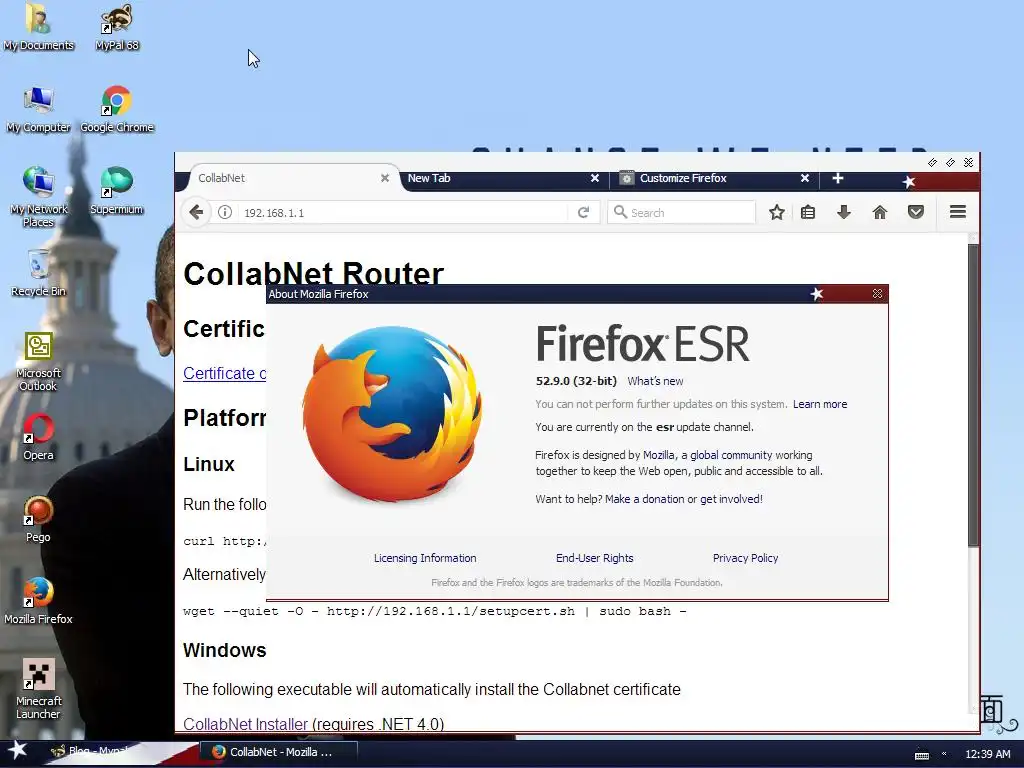Viewport: 1024px width, 768px height.
Task: Open the Recycle Bin
Action: point(38,273)
